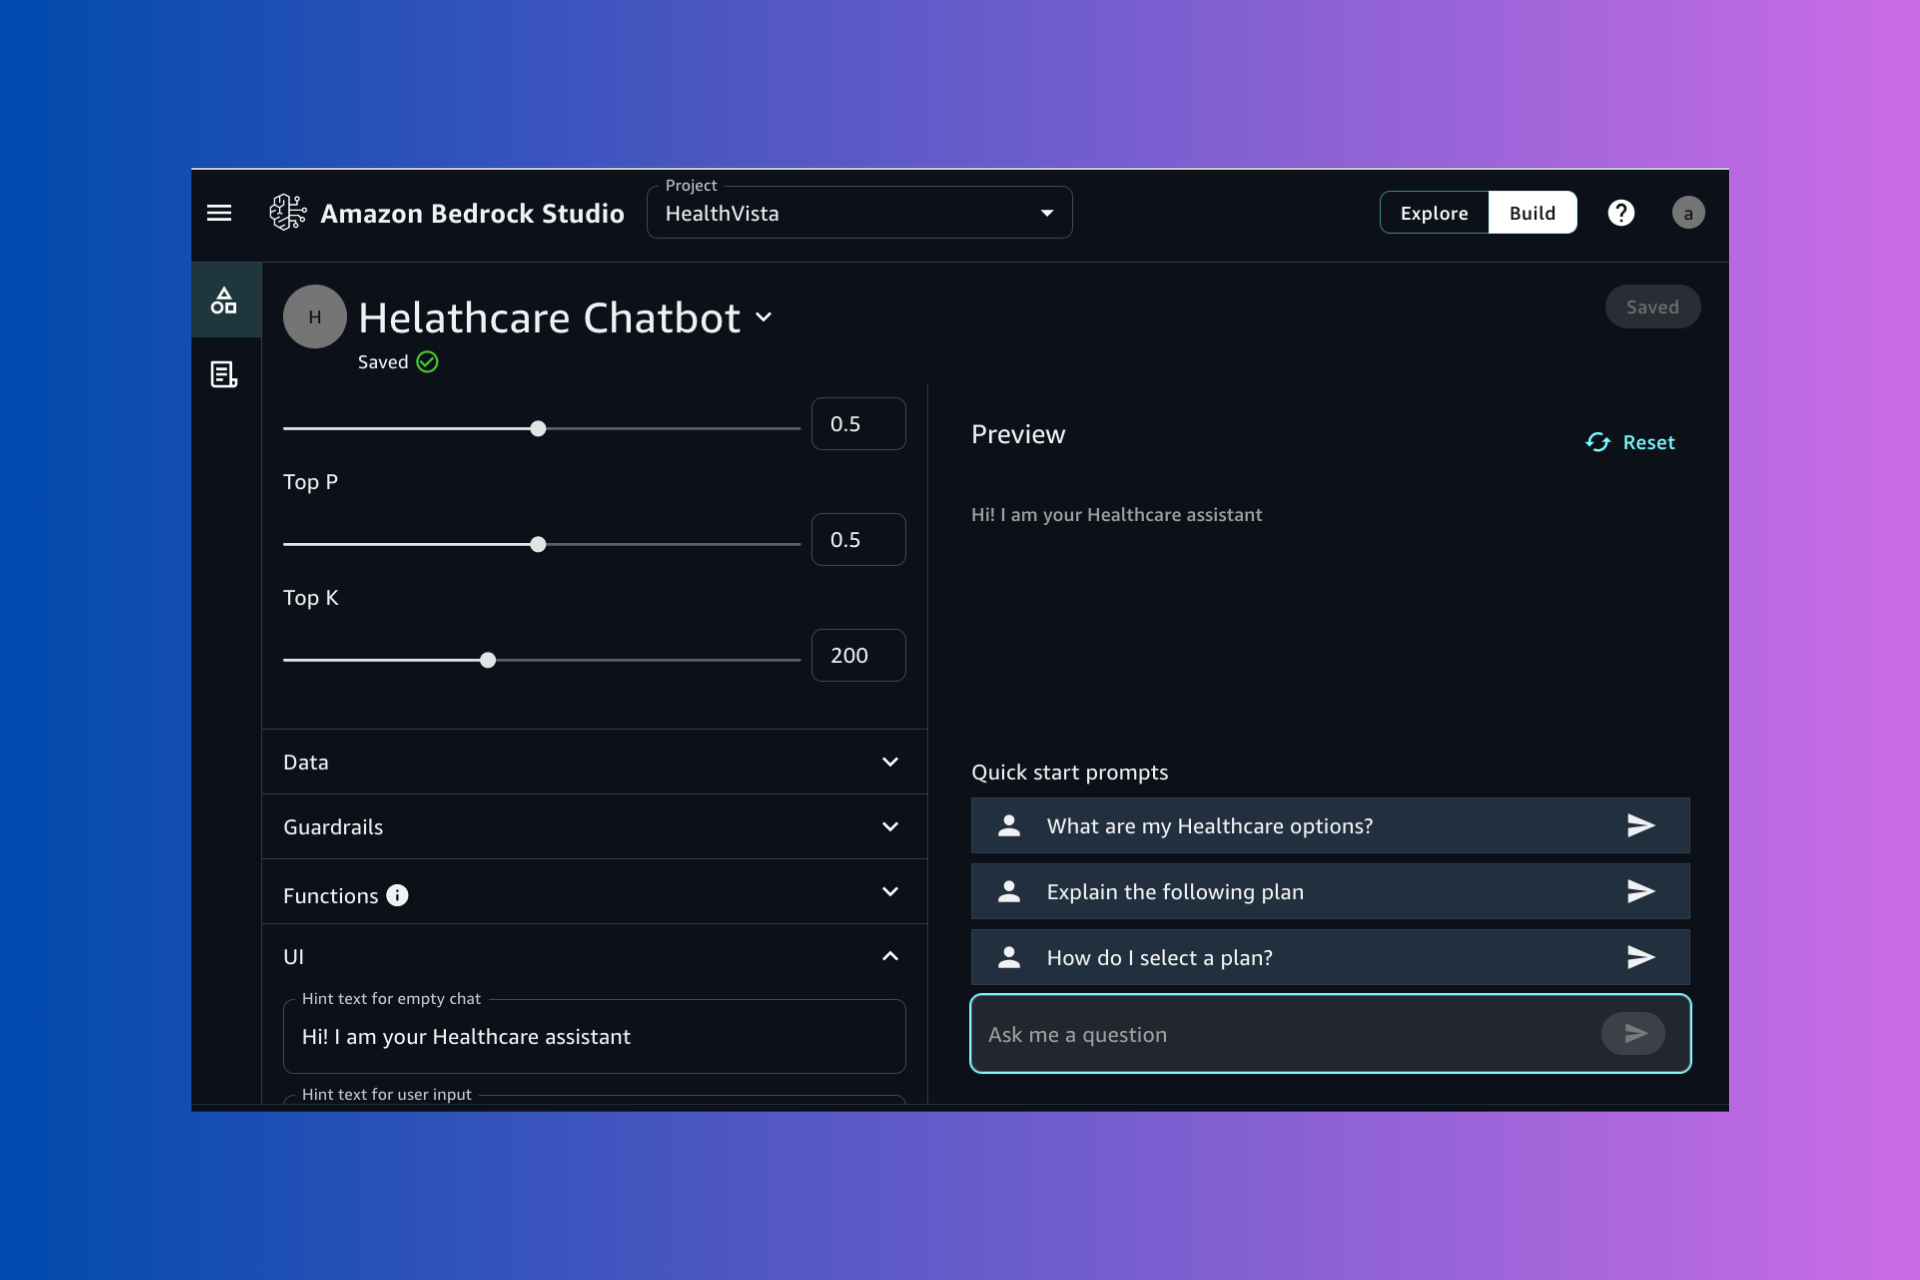1920x1280 pixels.
Task: Open the help question mark icon
Action: tap(1621, 213)
